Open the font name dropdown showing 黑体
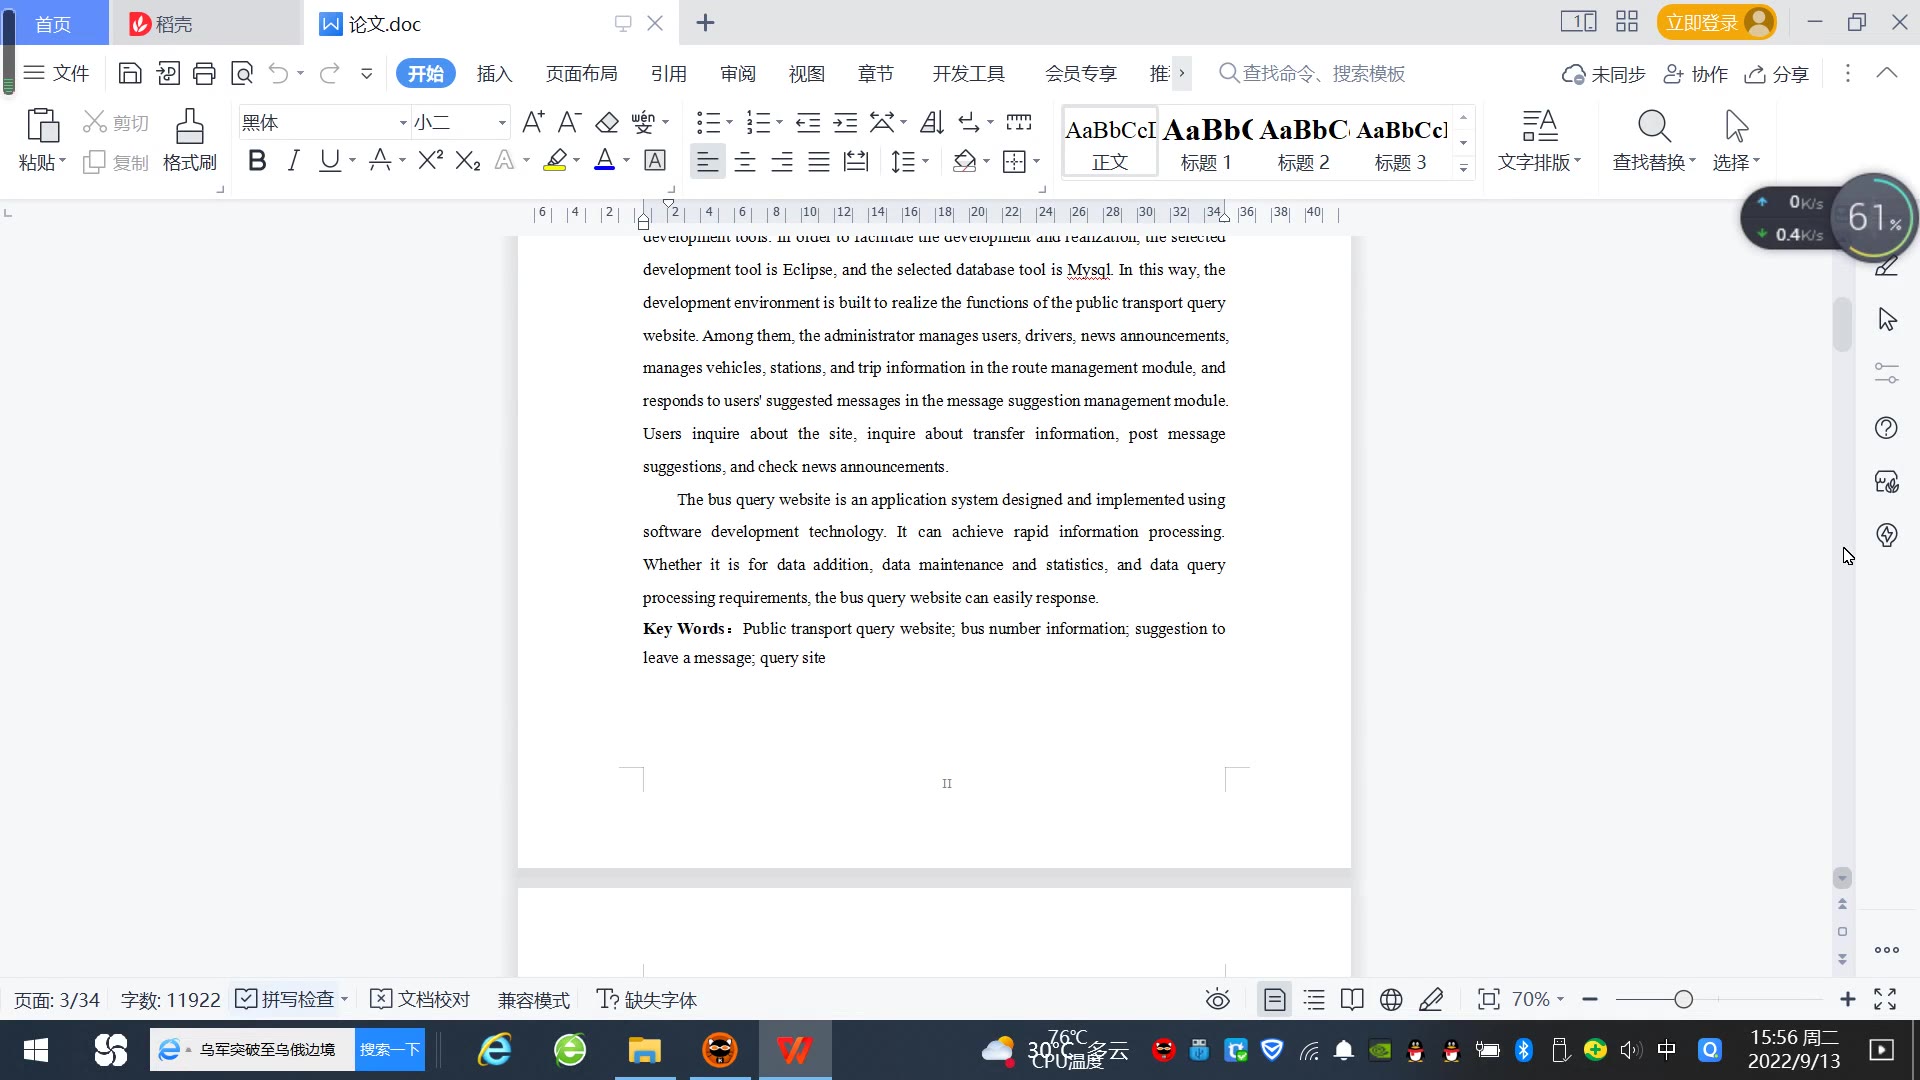 click(402, 123)
